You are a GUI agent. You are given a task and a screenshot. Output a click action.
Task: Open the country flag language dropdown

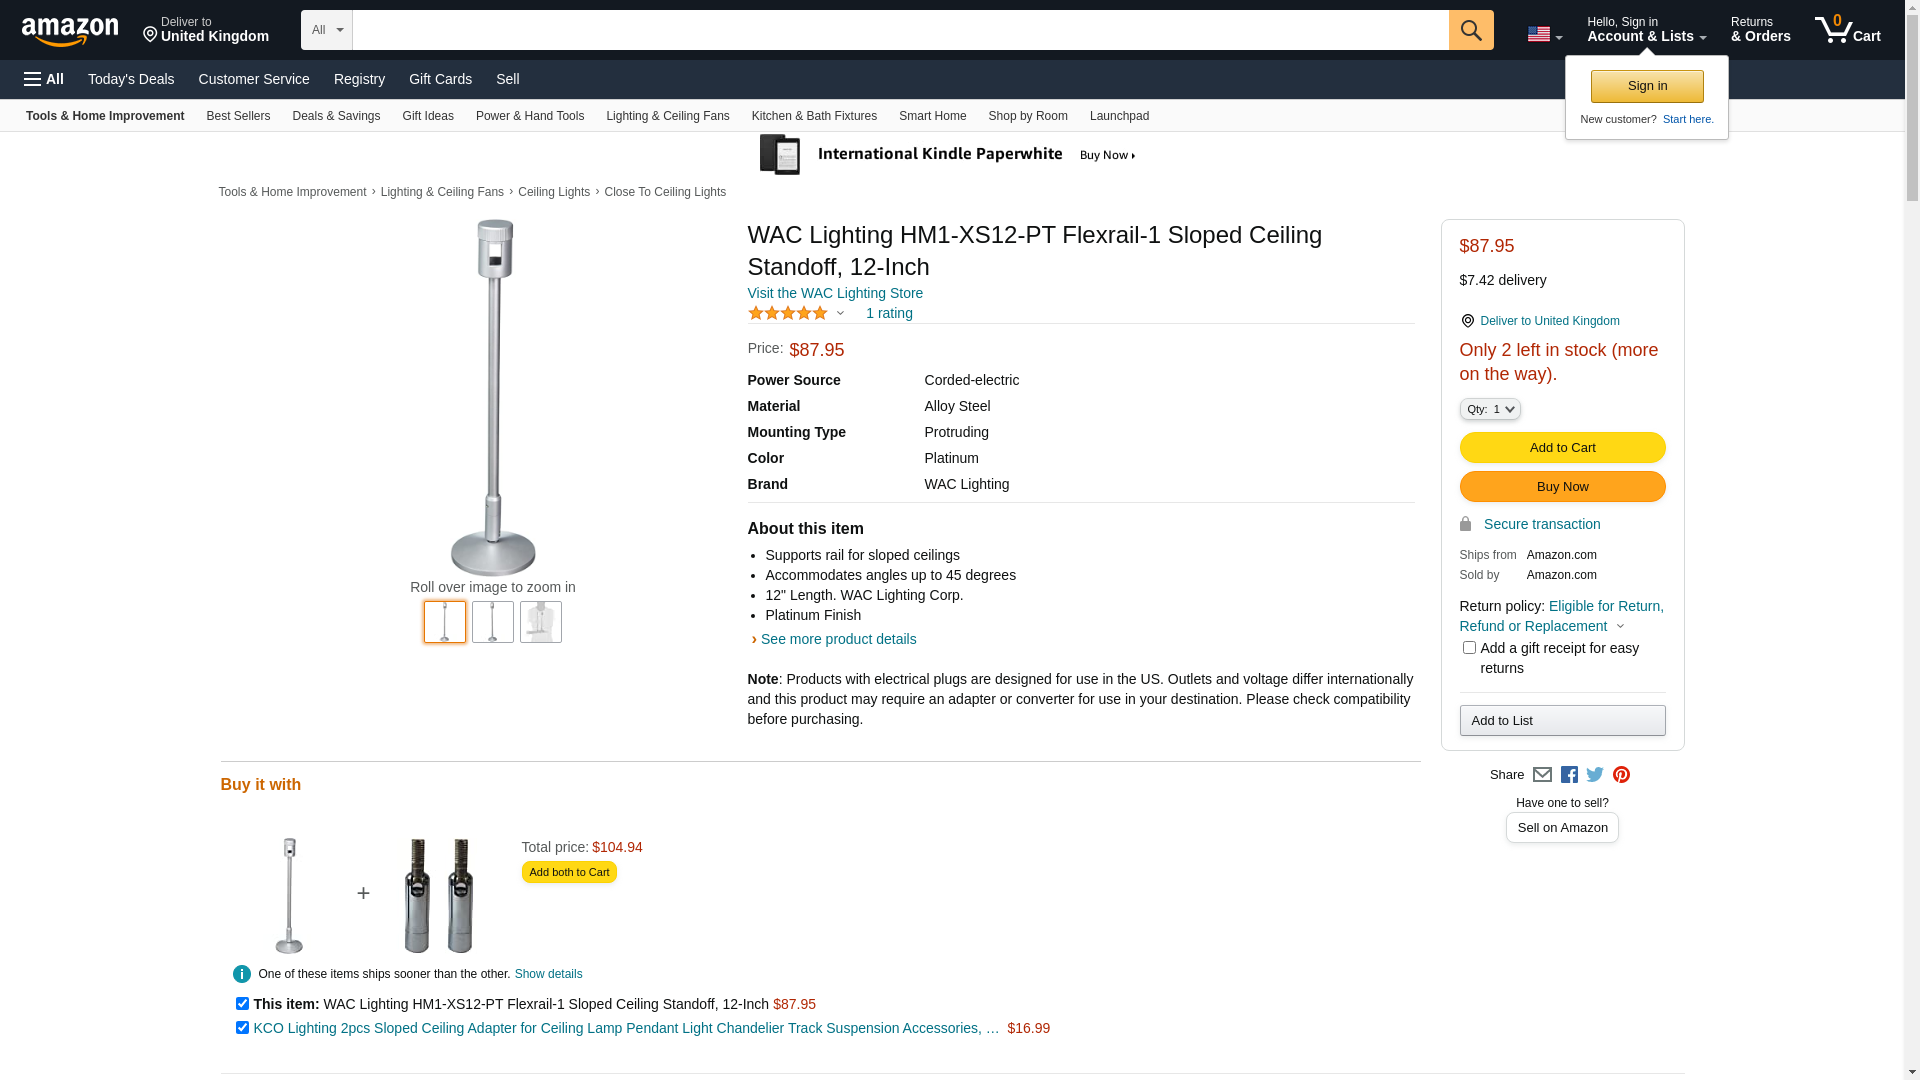(x=1544, y=35)
